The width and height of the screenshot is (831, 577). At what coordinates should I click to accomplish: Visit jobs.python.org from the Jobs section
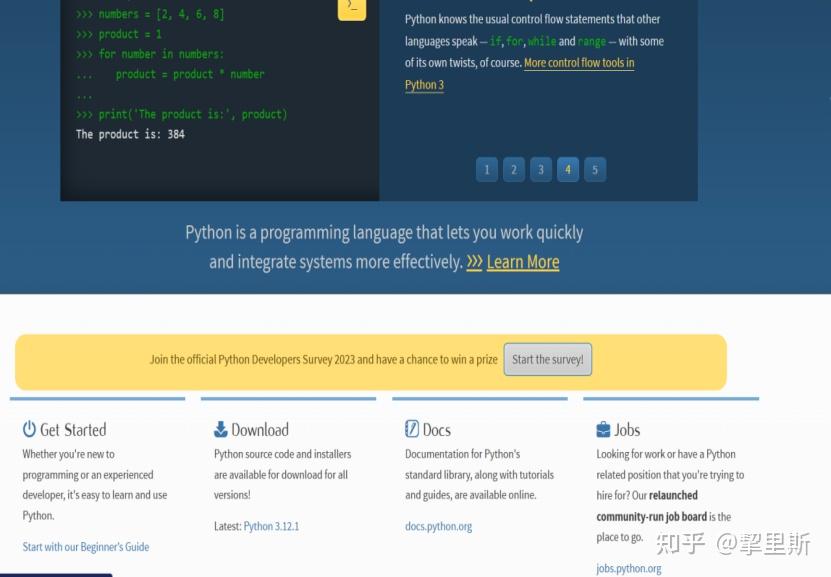[x=628, y=568]
